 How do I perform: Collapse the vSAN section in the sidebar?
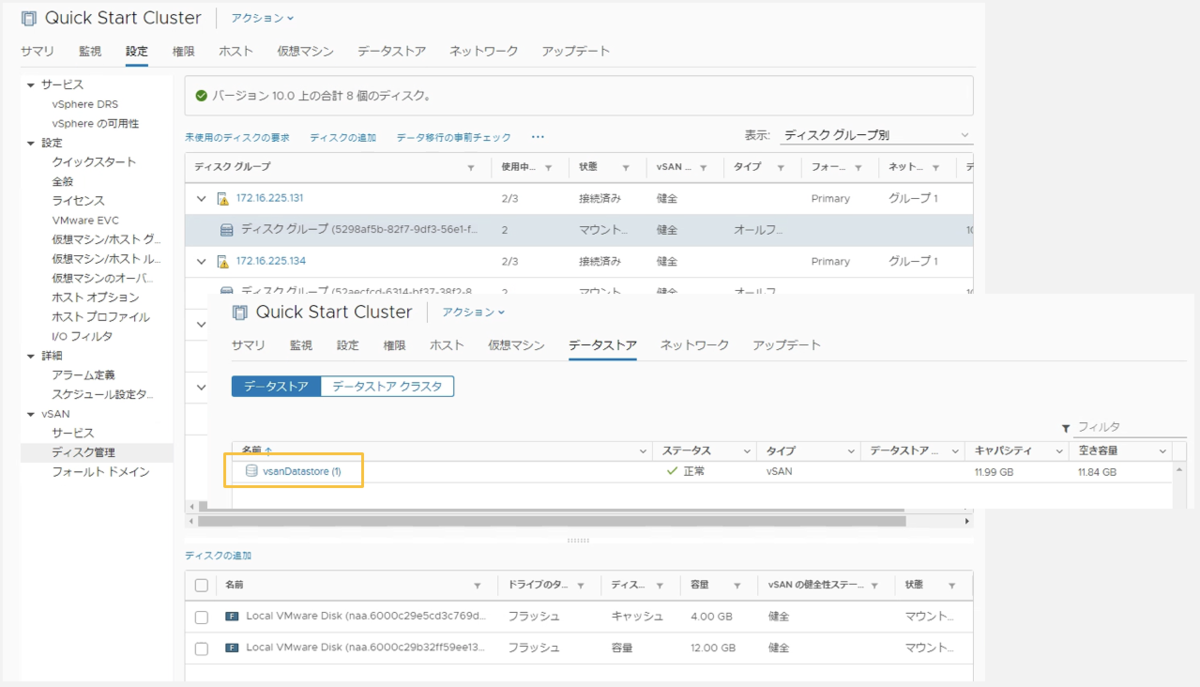pyautogui.click(x=31, y=414)
